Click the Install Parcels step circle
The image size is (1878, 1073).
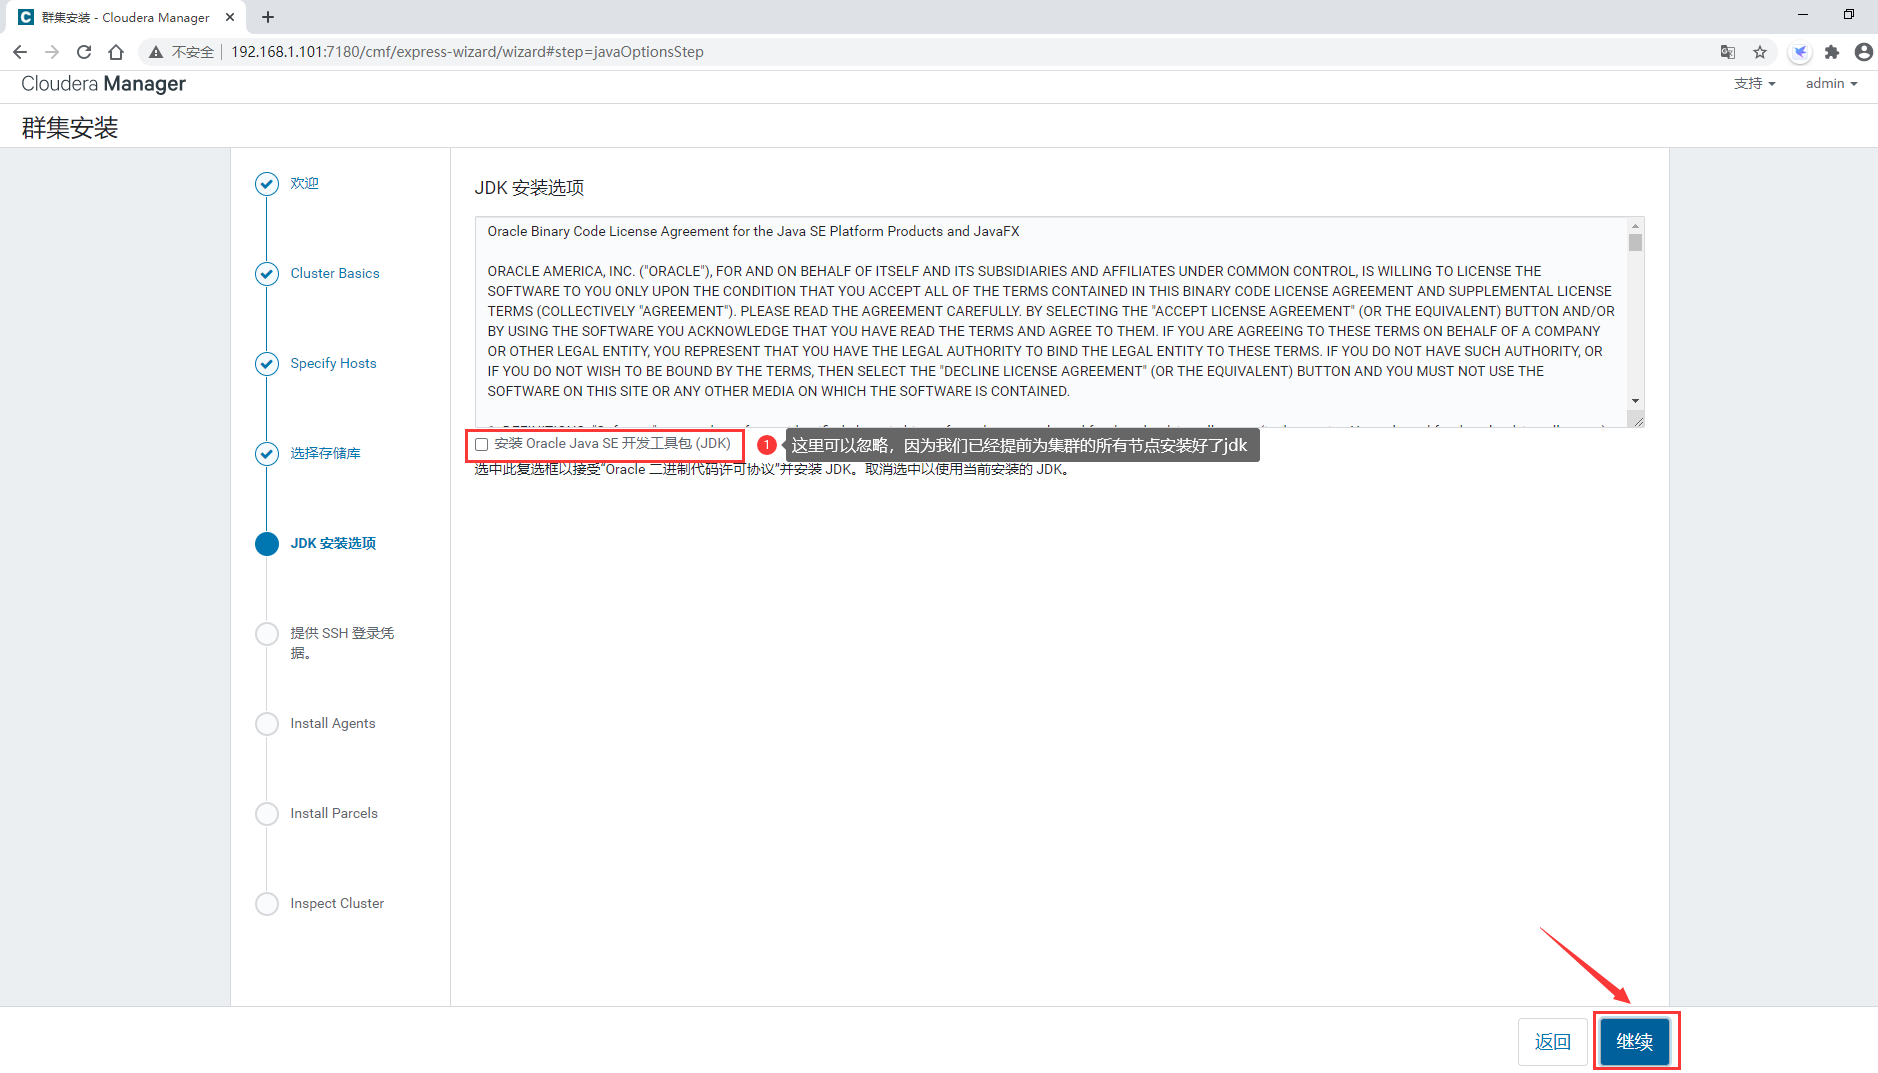(267, 814)
